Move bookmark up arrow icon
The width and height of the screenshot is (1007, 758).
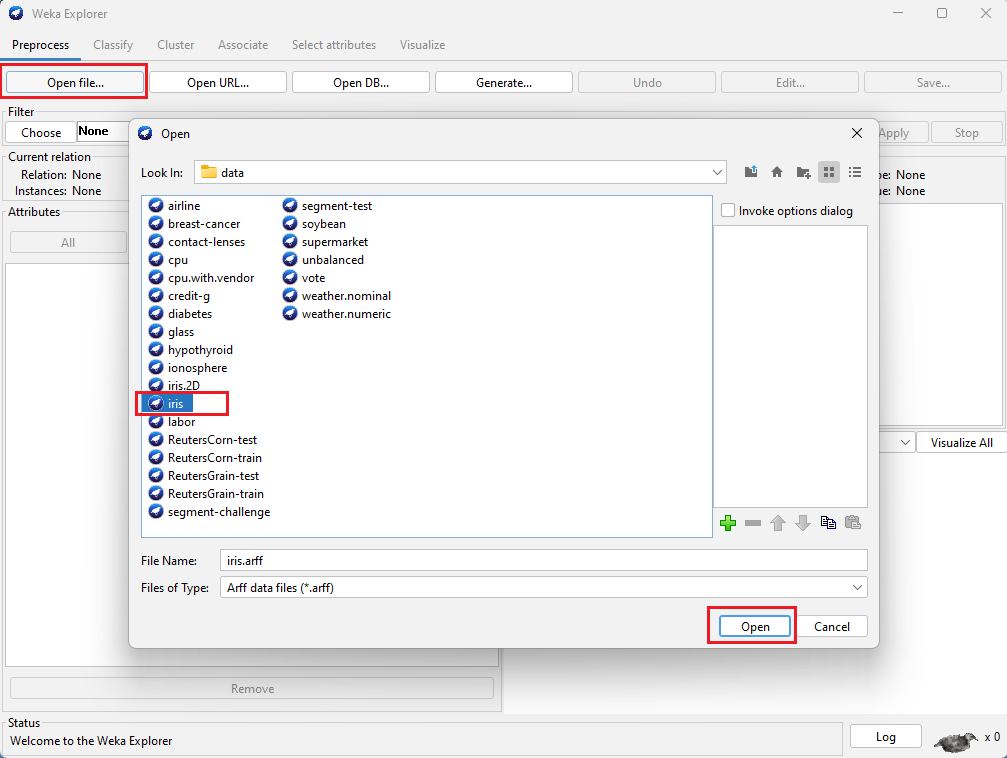click(778, 523)
